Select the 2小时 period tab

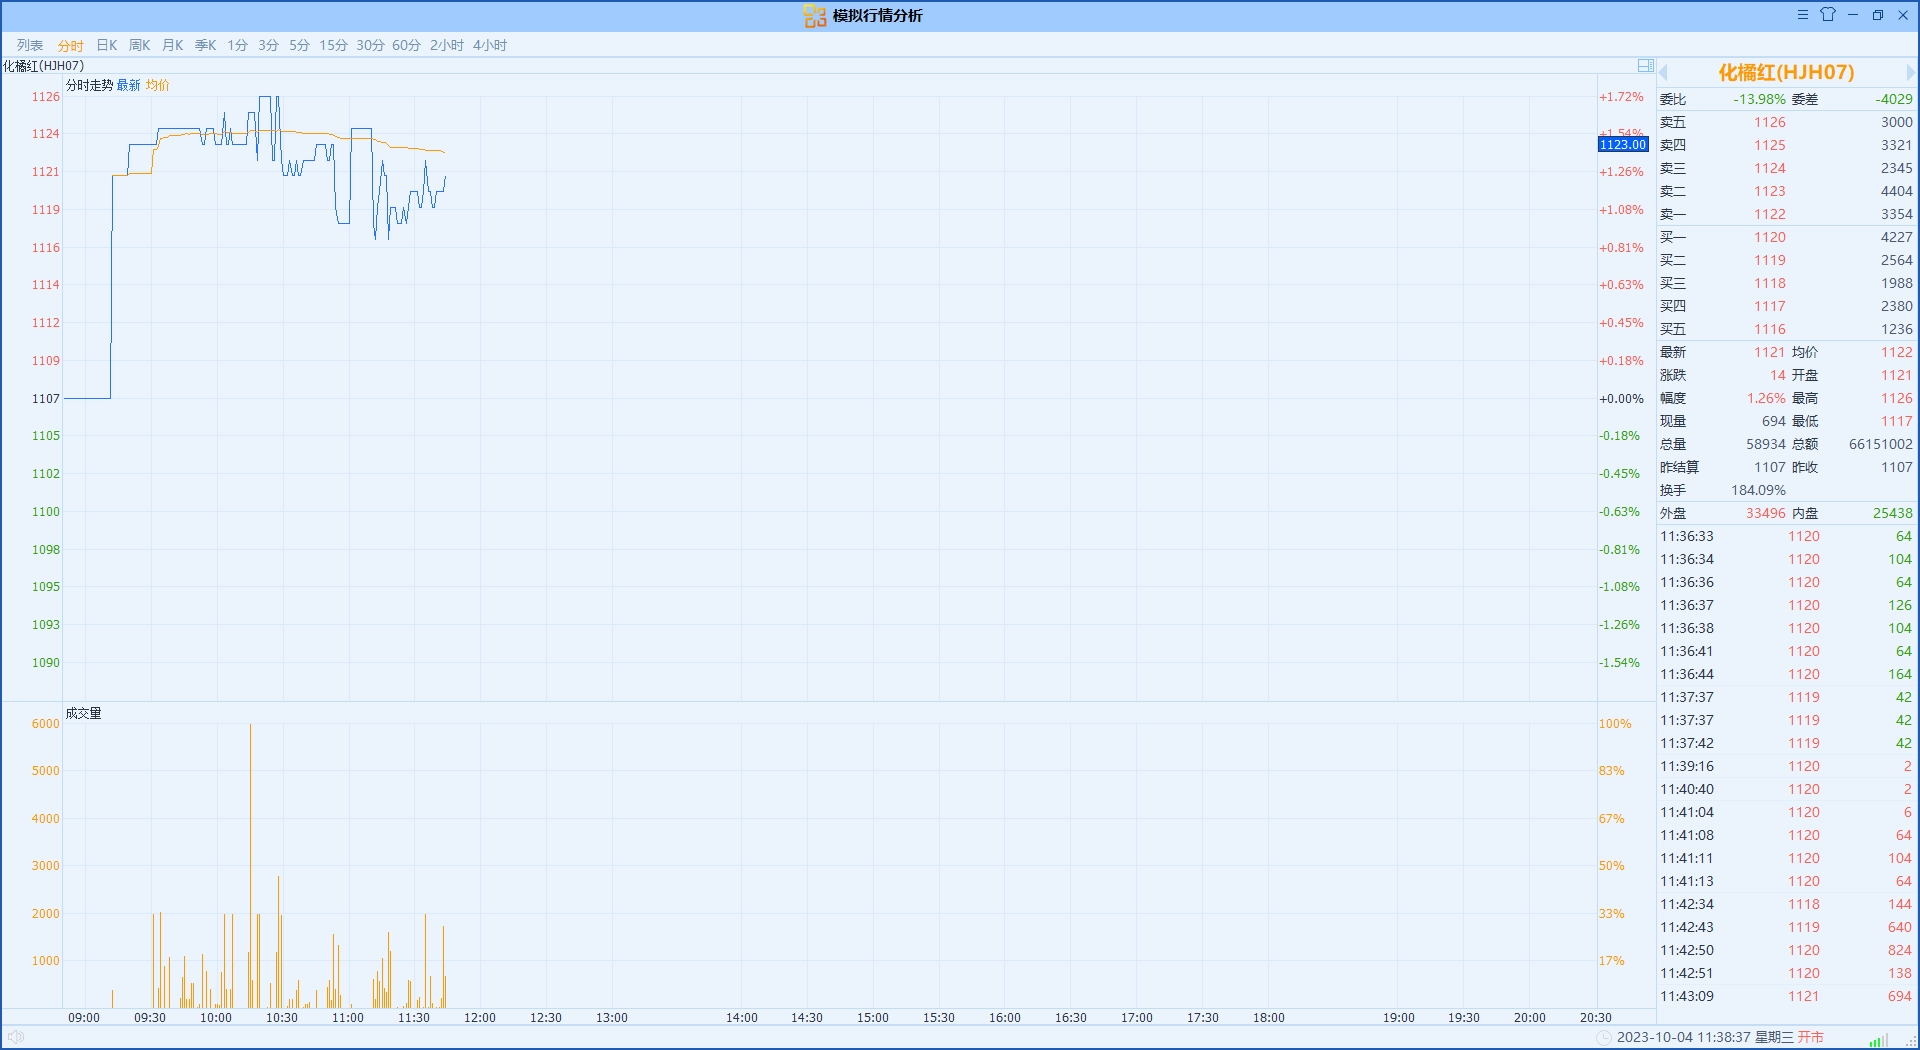pyautogui.click(x=447, y=45)
